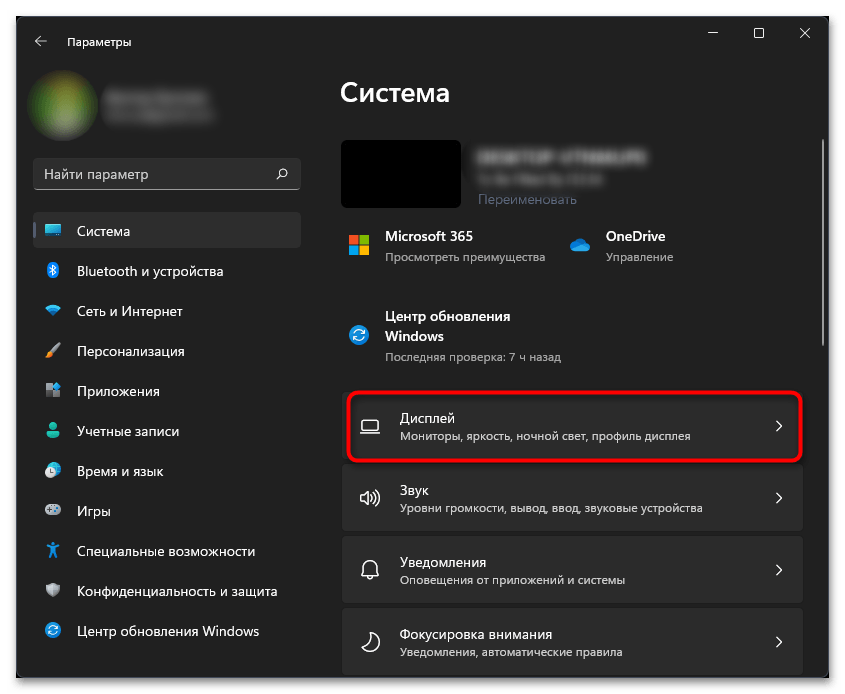Click the back arrow in Параметры
This screenshot has width=845, height=694.
coord(40,42)
